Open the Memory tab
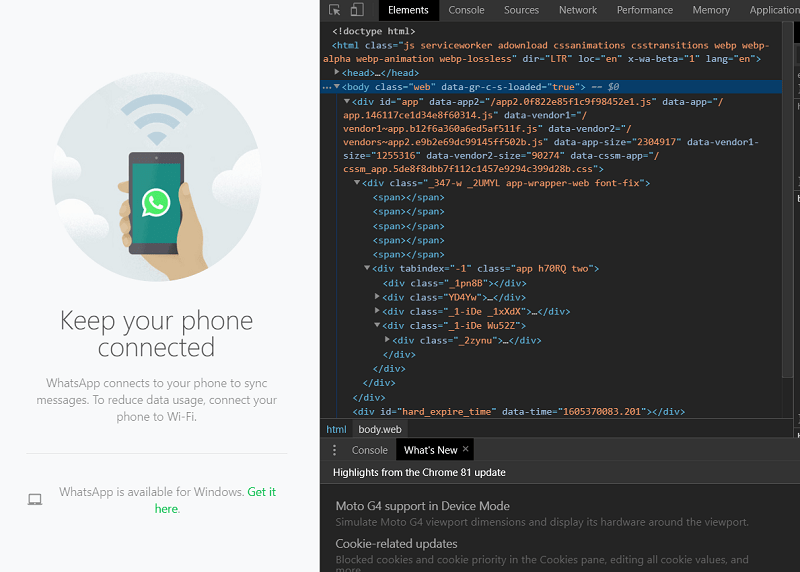Viewport: 800px width, 572px height. (x=711, y=10)
